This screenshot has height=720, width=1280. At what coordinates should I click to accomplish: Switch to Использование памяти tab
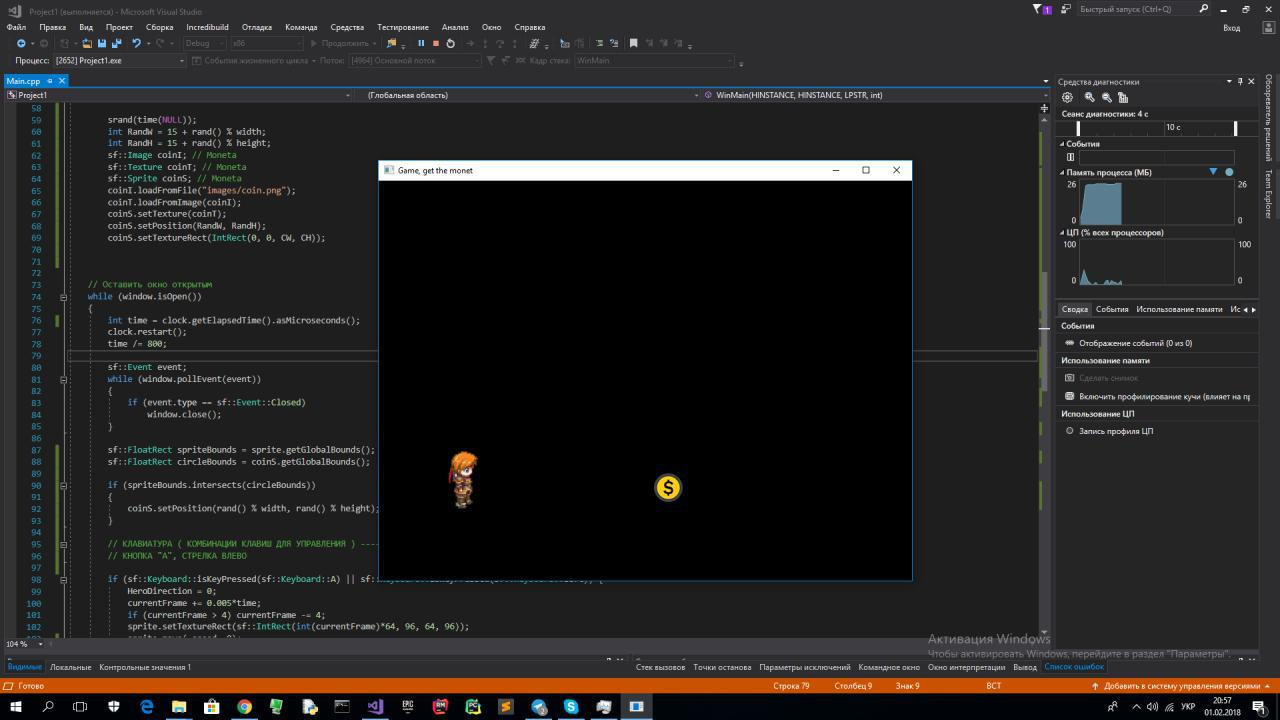point(1179,309)
